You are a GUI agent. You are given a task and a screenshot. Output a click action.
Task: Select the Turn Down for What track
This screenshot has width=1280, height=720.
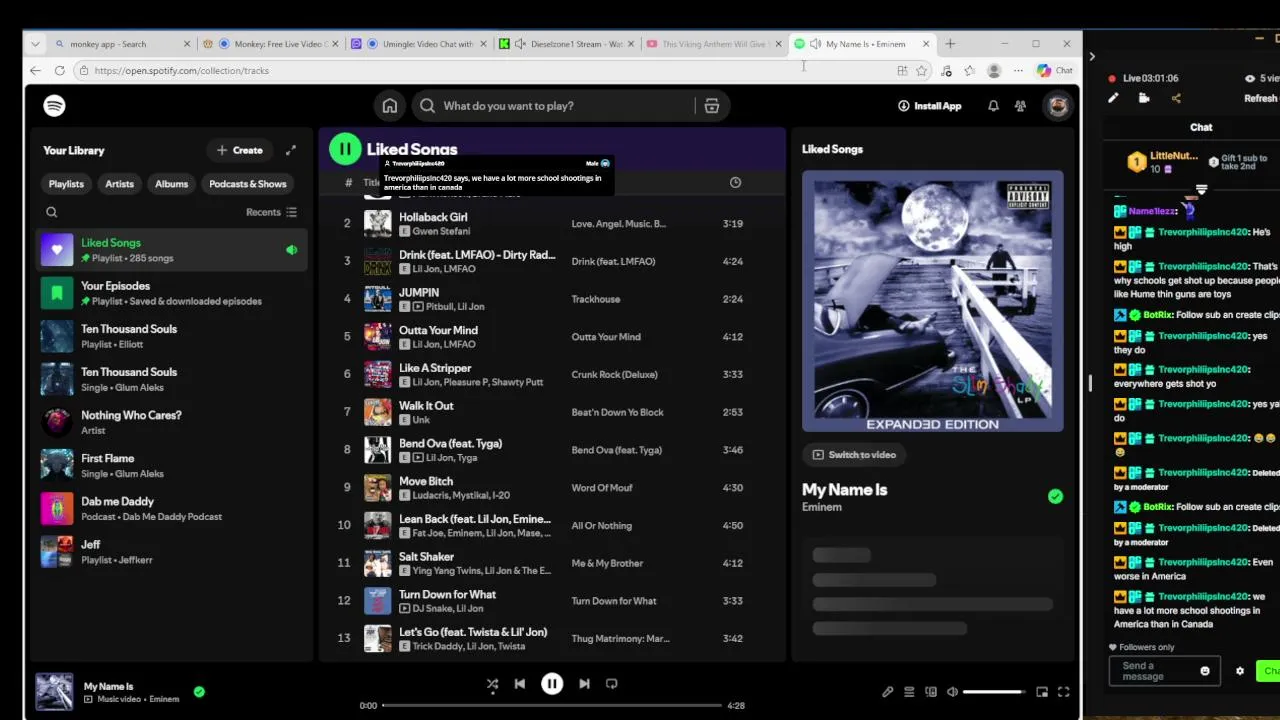point(552,601)
